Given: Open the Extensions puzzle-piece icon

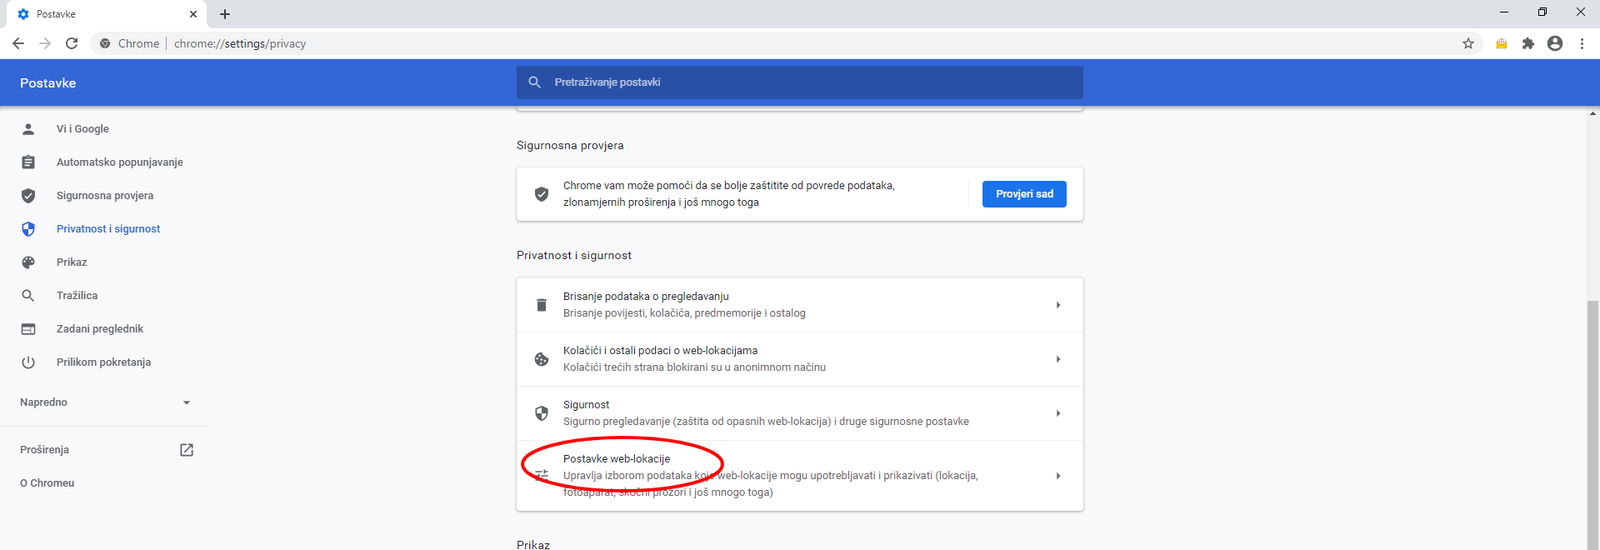Looking at the screenshot, I should tap(1528, 43).
